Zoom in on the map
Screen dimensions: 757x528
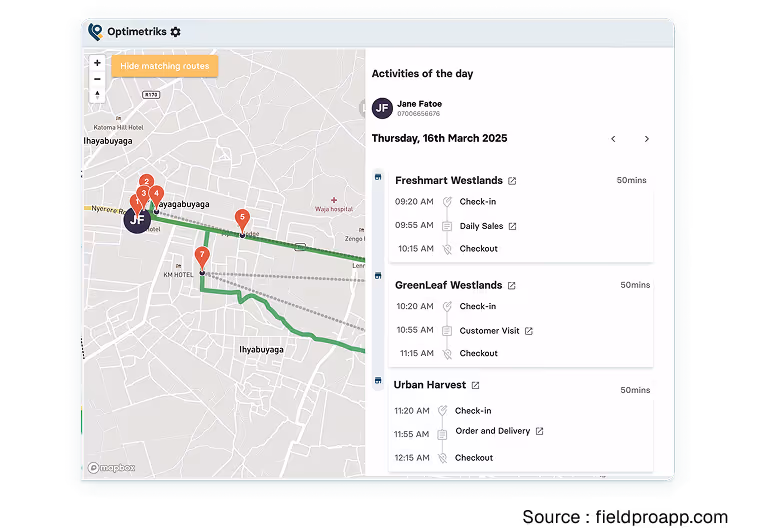click(97, 63)
